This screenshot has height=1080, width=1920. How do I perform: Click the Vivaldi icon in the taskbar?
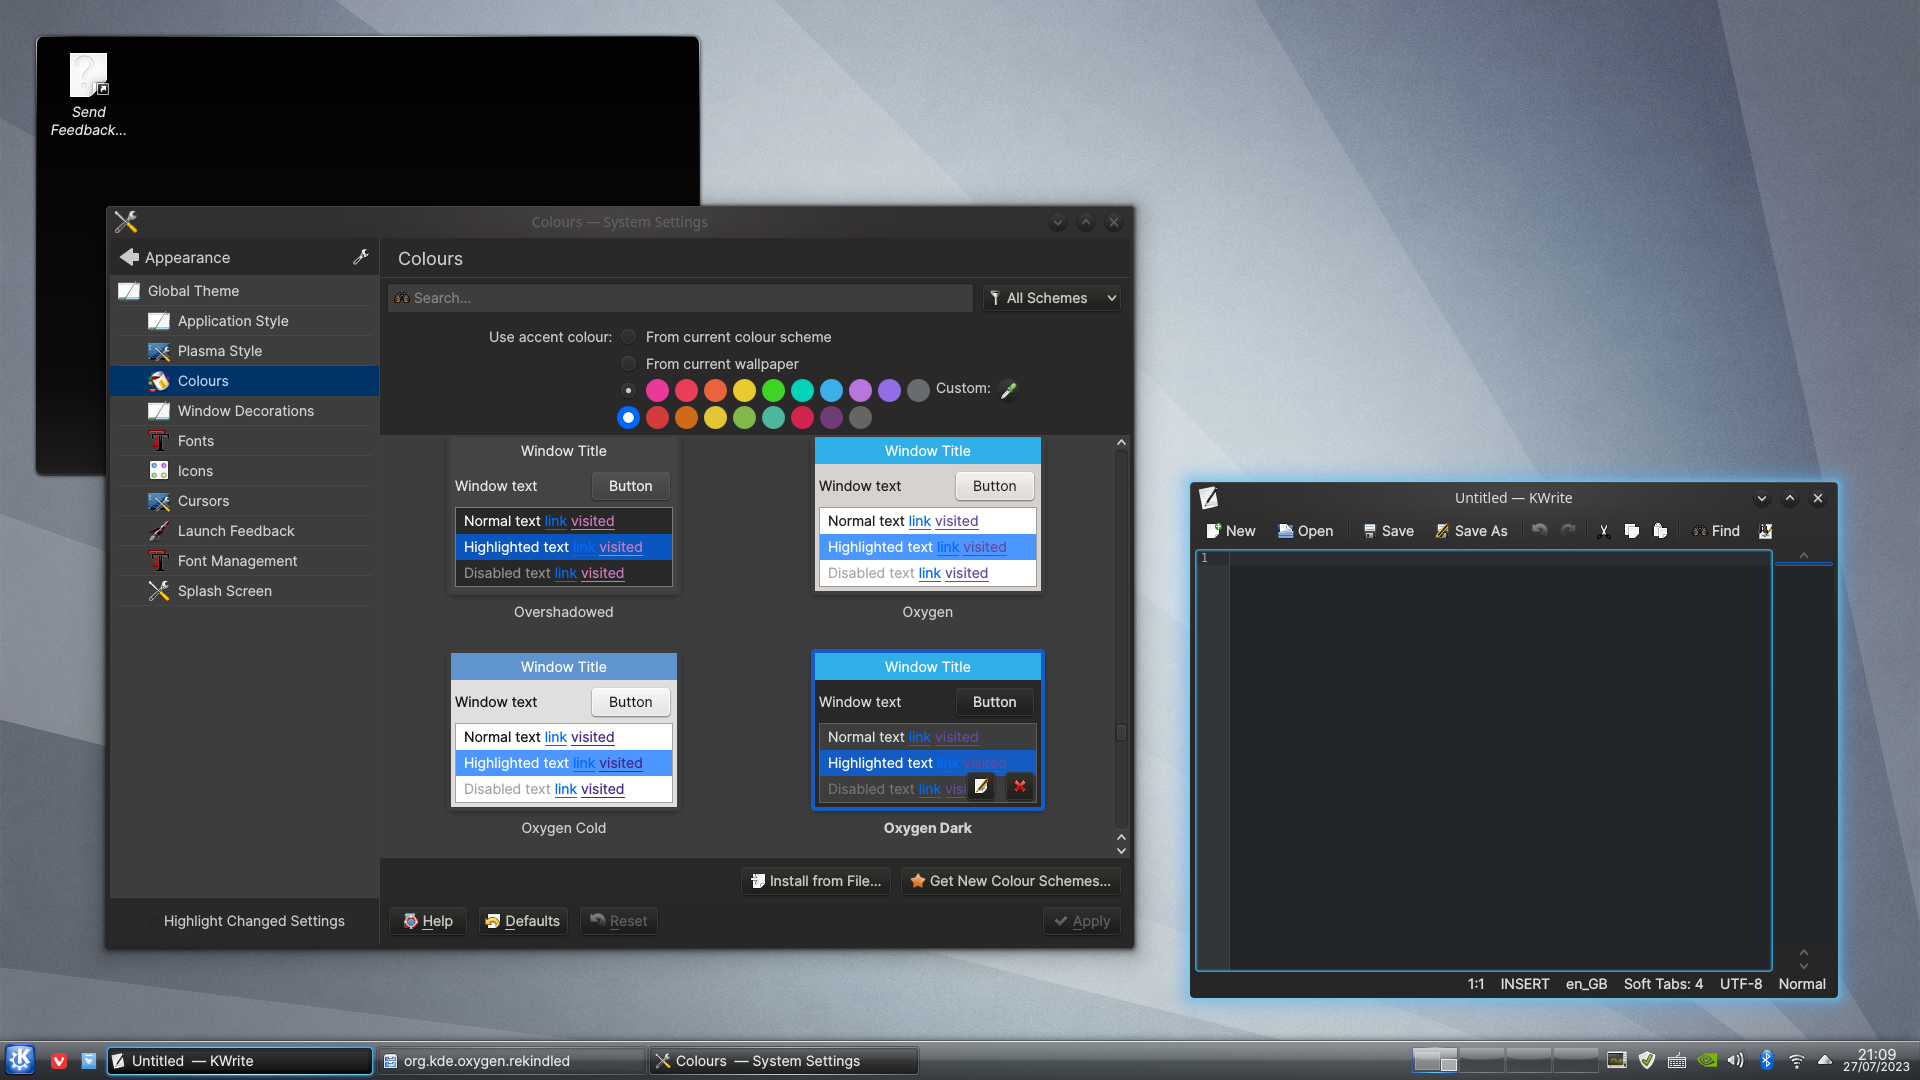(59, 1061)
